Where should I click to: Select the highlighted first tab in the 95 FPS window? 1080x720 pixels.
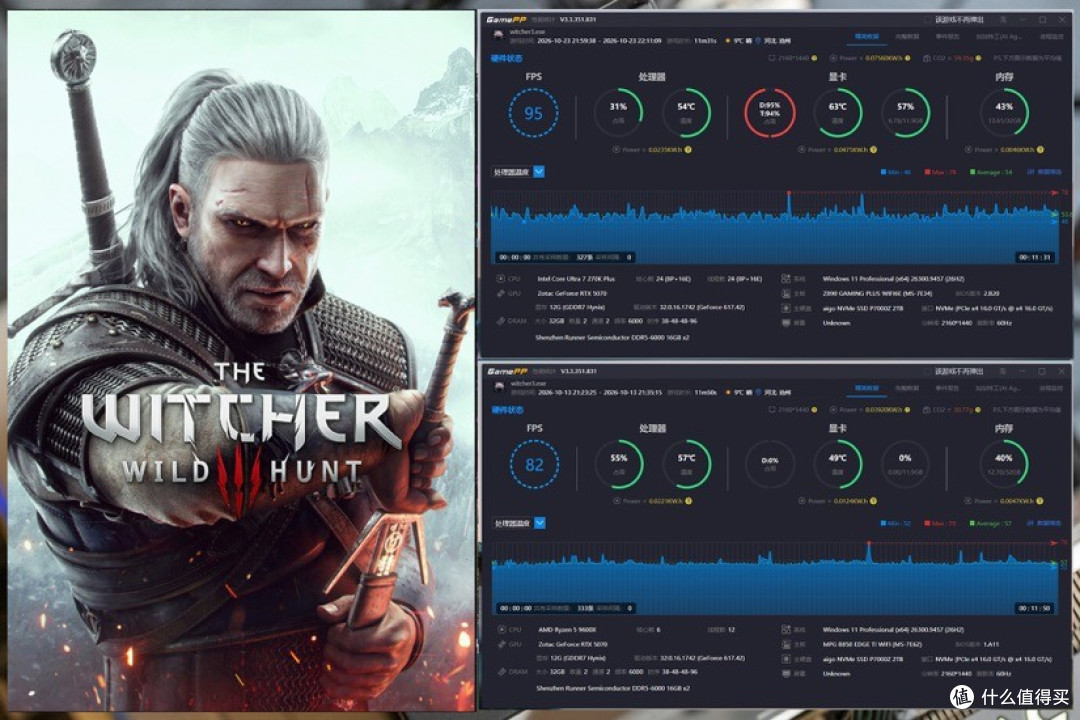coord(866,37)
